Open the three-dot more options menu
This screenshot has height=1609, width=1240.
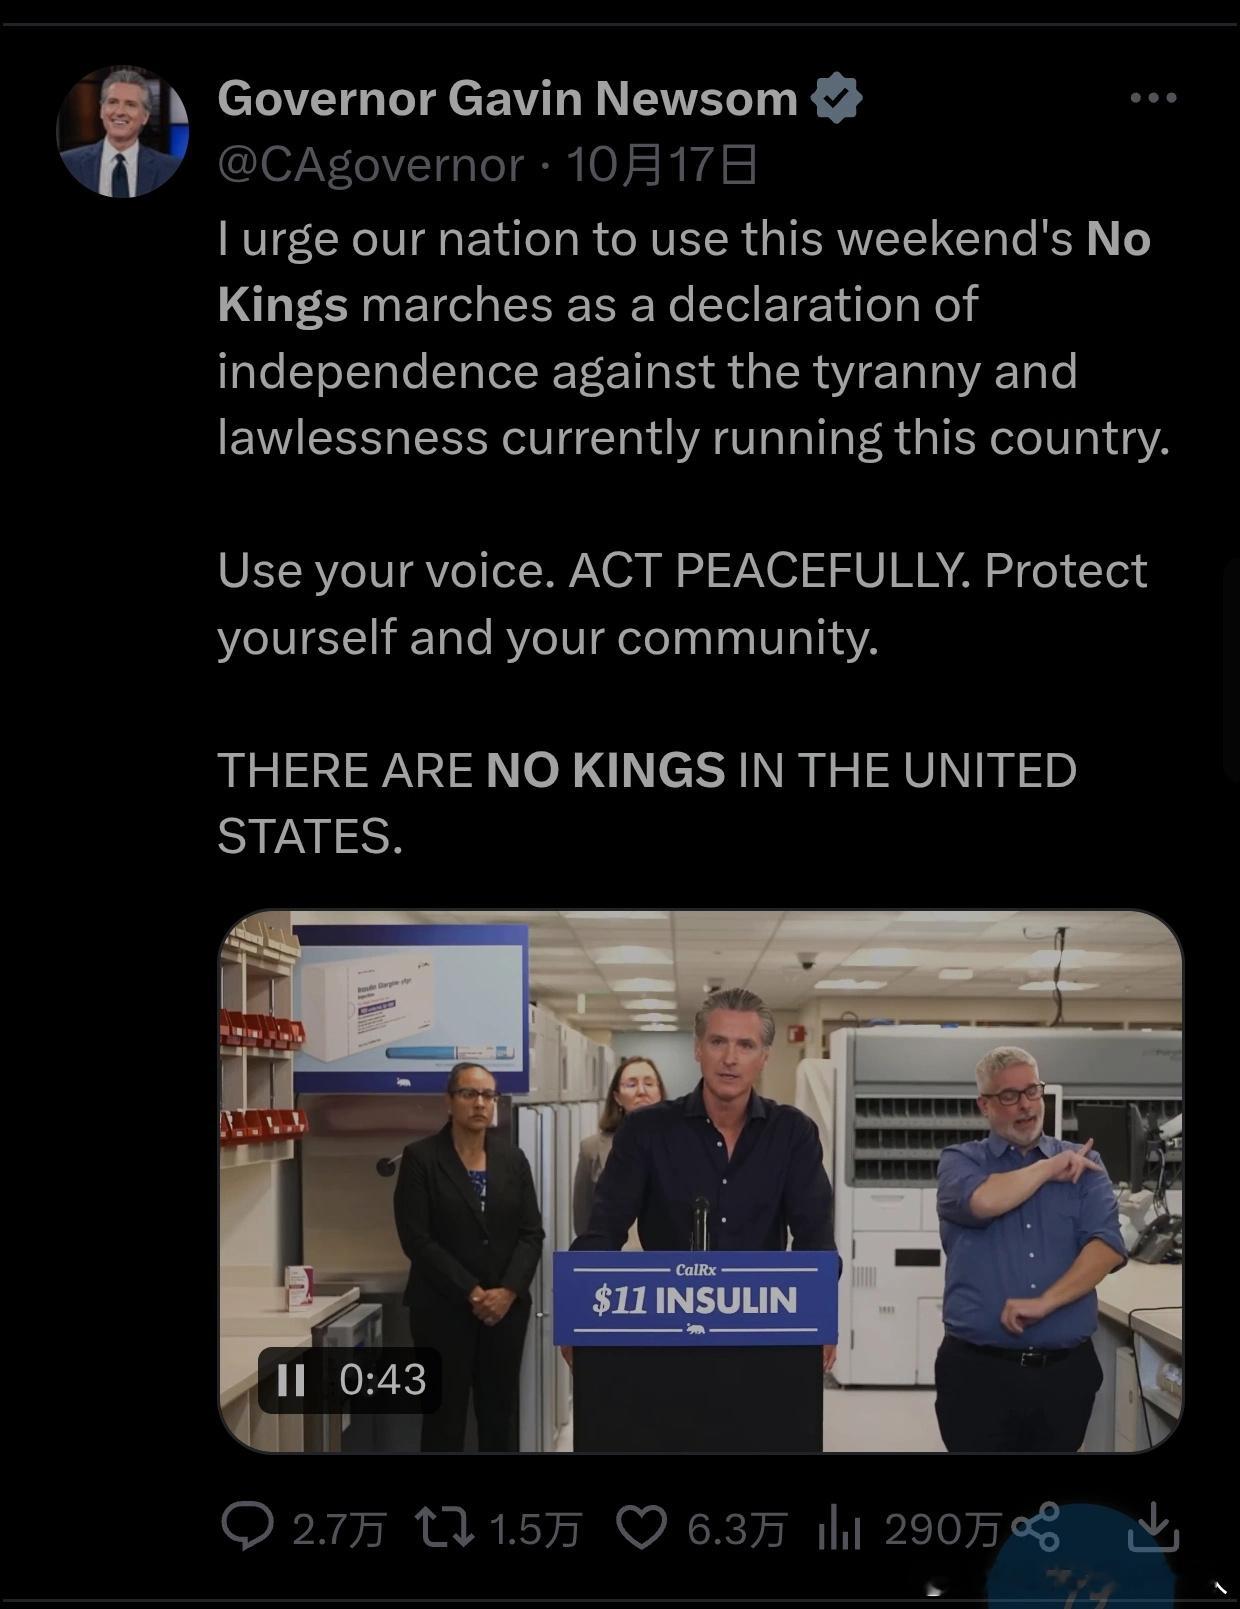pyautogui.click(x=1153, y=98)
